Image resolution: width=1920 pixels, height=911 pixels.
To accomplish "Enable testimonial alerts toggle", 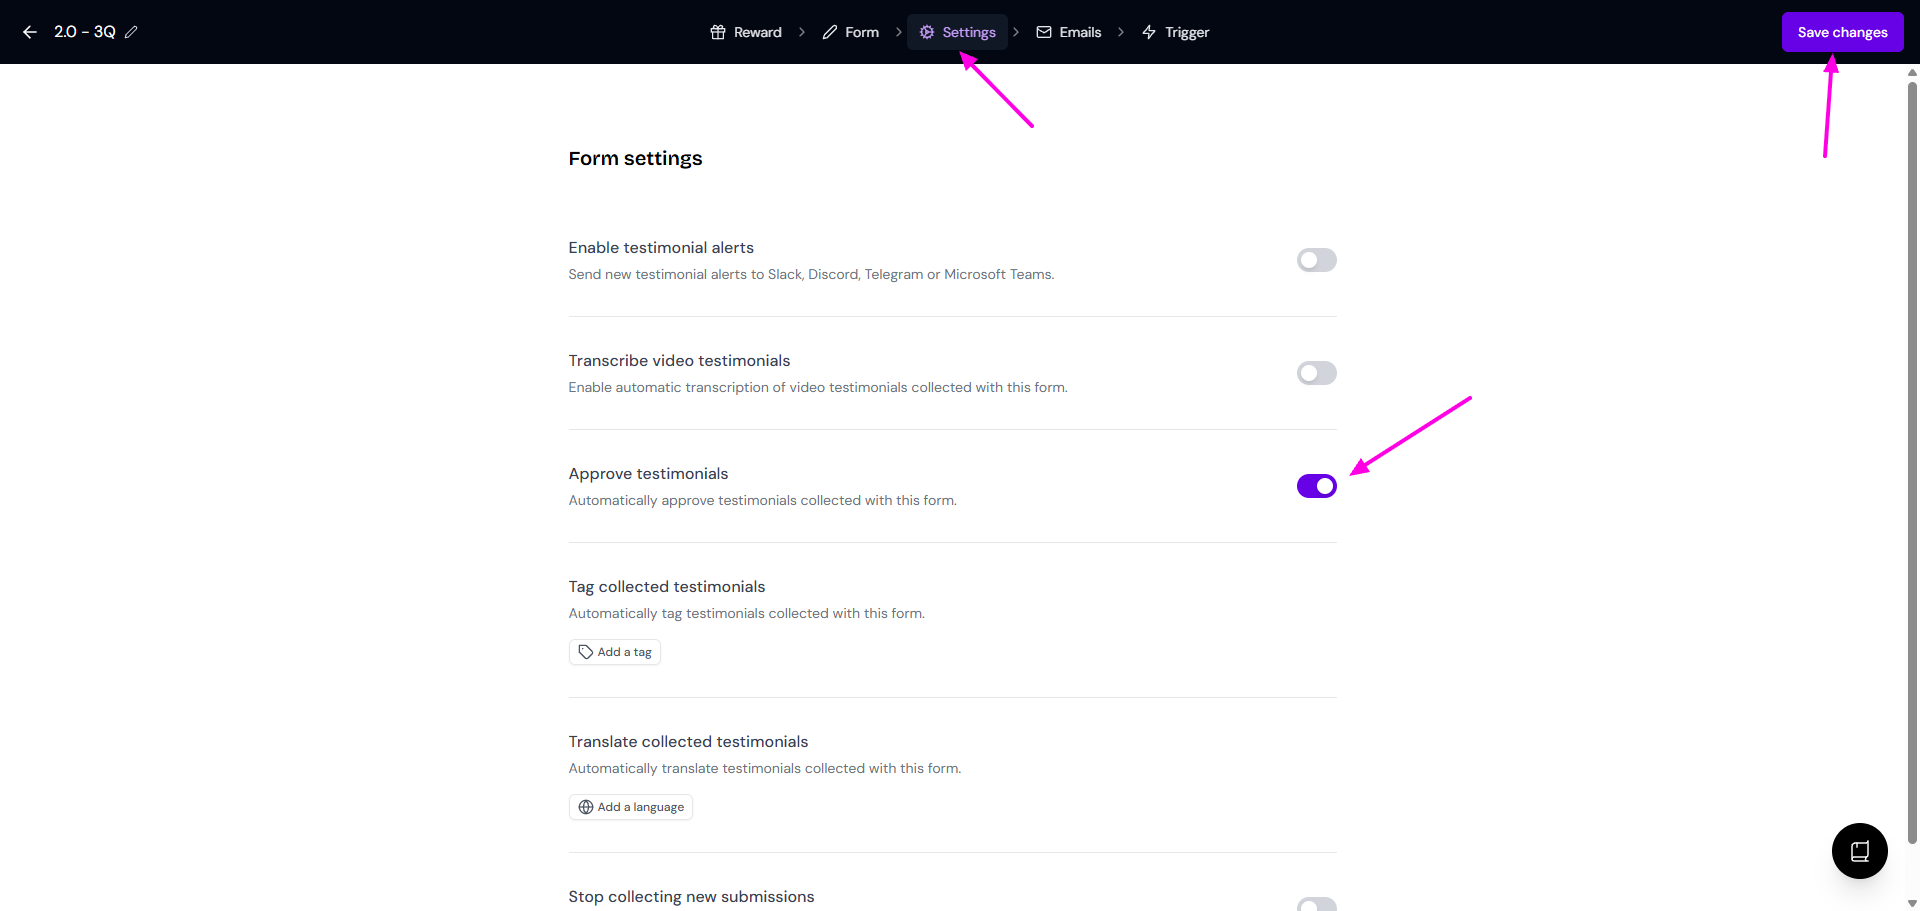I will click(1316, 260).
